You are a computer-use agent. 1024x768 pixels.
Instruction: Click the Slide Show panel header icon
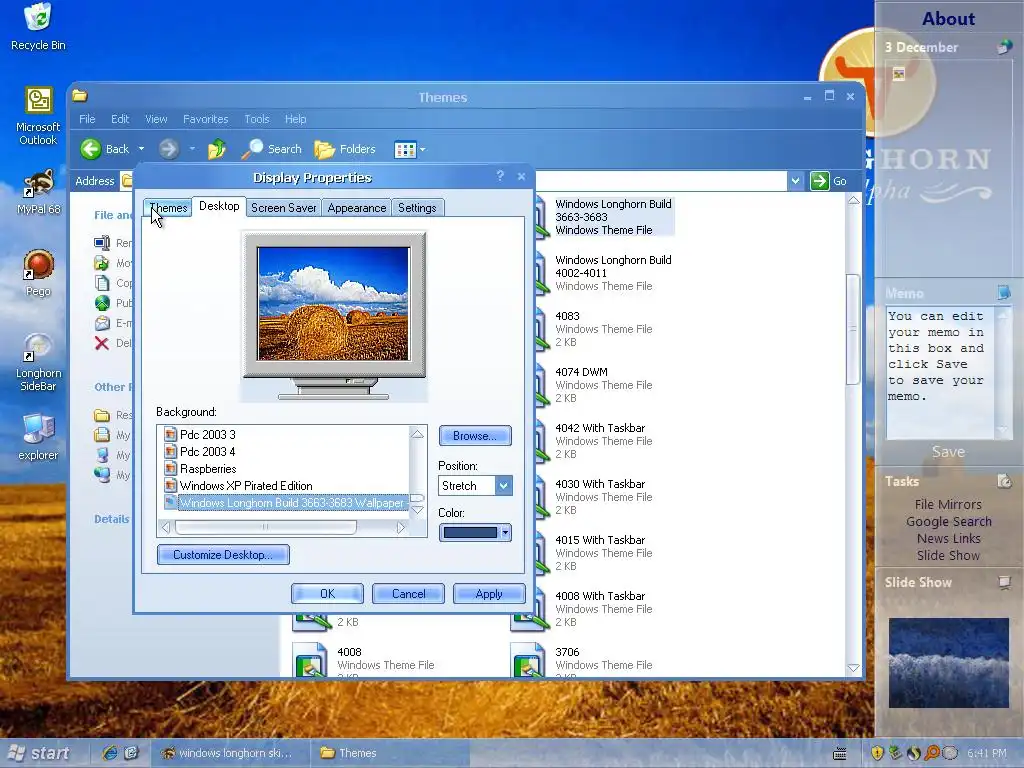(1004, 582)
